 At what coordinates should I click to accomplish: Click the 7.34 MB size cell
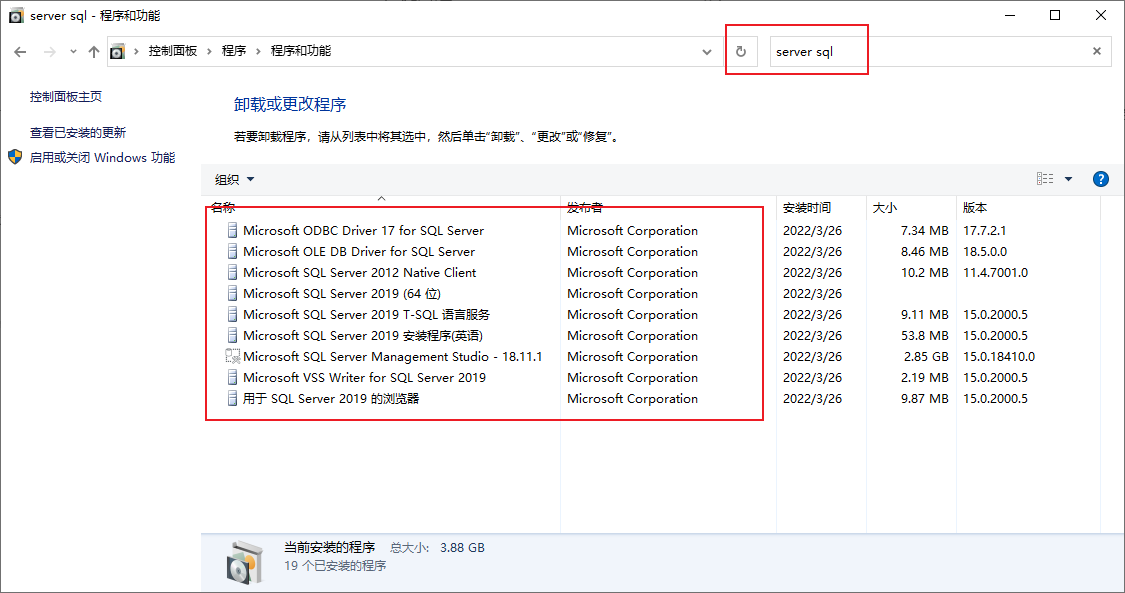coord(925,231)
